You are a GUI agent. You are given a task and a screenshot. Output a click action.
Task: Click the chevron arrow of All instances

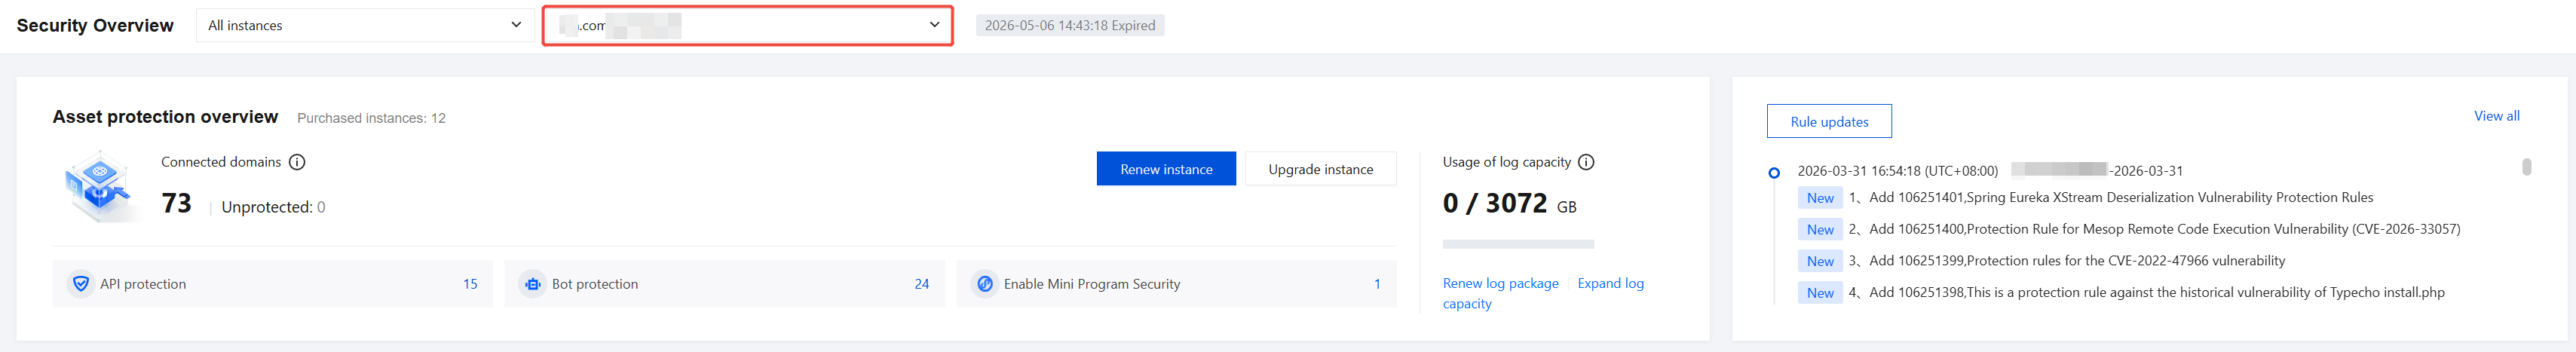coord(516,25)
